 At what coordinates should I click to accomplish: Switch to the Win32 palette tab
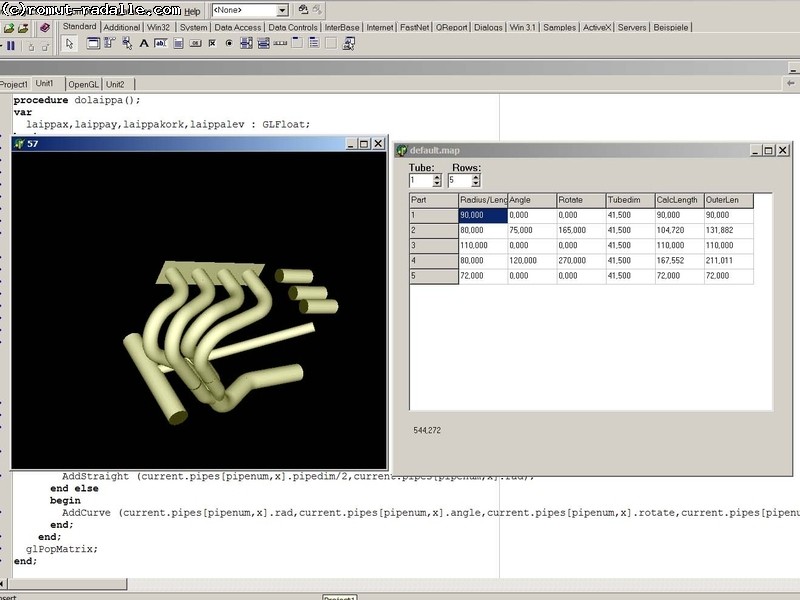tap(158, 27)
